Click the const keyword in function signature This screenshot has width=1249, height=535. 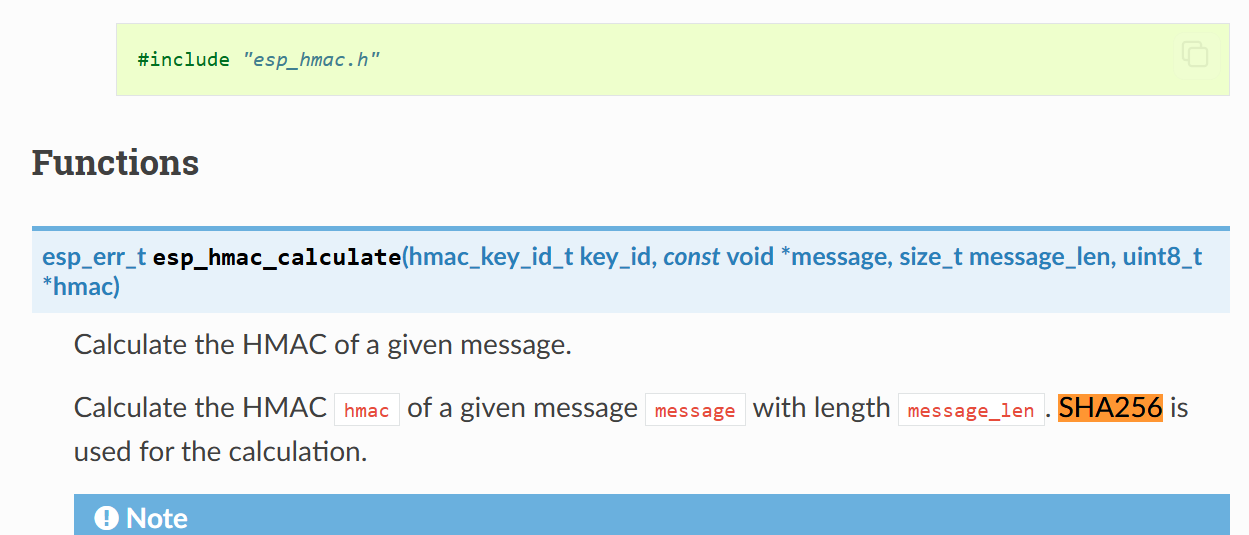point(692,257)
